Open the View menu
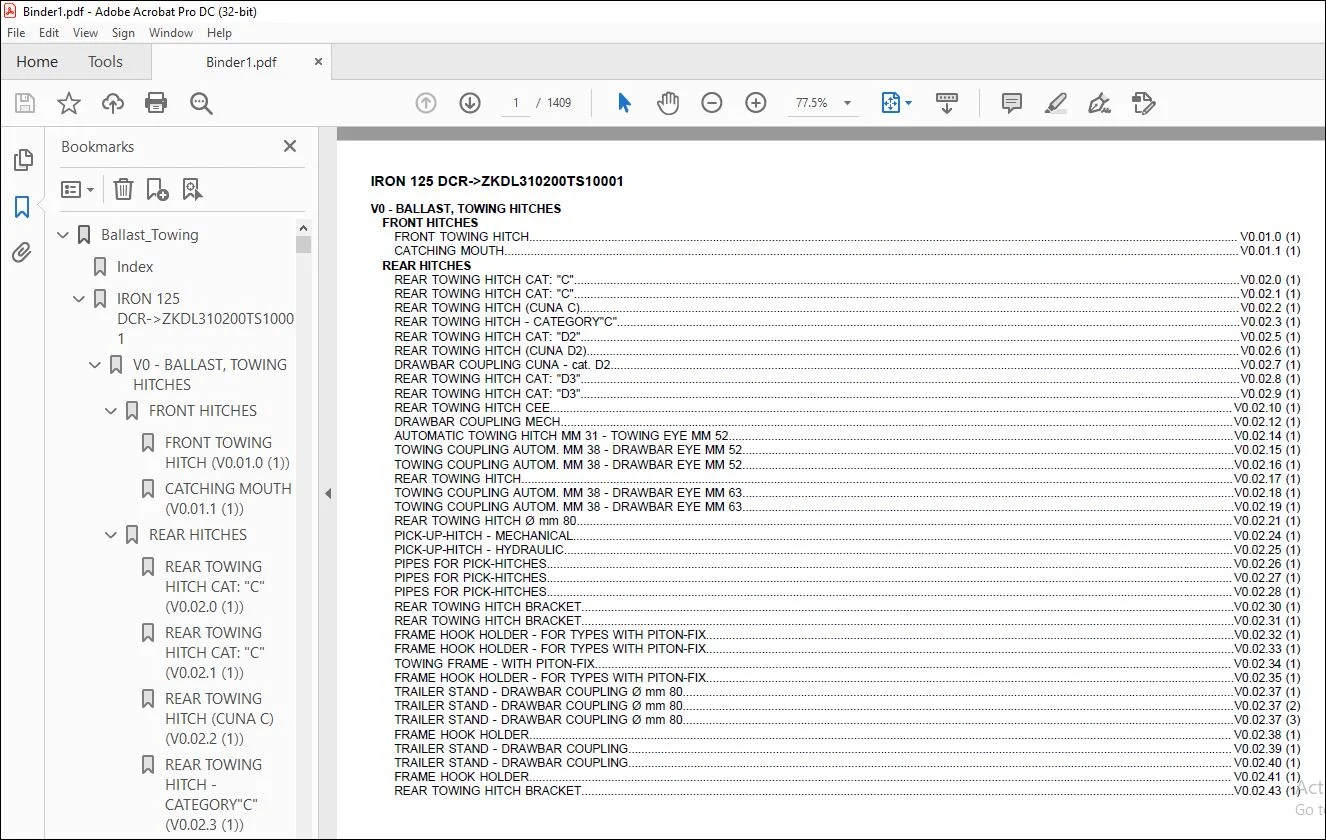Image resolution: width=1326 pixels, height=840 pixels. tap(86, 33)
